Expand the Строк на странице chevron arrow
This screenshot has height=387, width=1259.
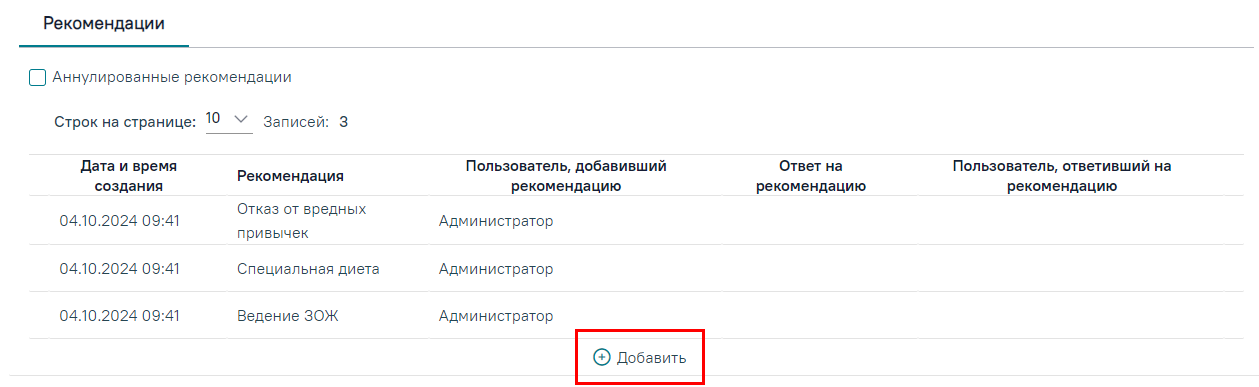pos(241,120)
